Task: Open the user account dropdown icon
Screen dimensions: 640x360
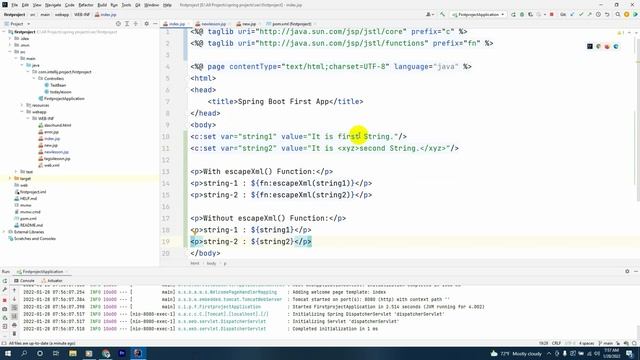Action: click(430, 15)
